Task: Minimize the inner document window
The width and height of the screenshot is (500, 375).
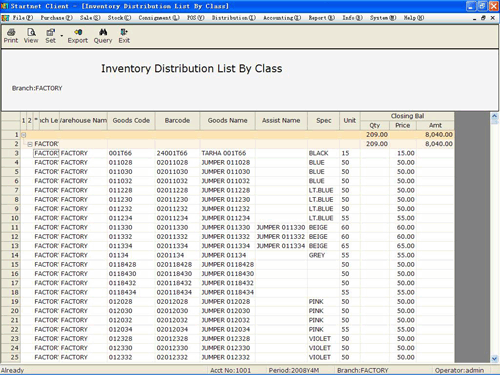Action: pyautogui.click(x=474, y=18)
